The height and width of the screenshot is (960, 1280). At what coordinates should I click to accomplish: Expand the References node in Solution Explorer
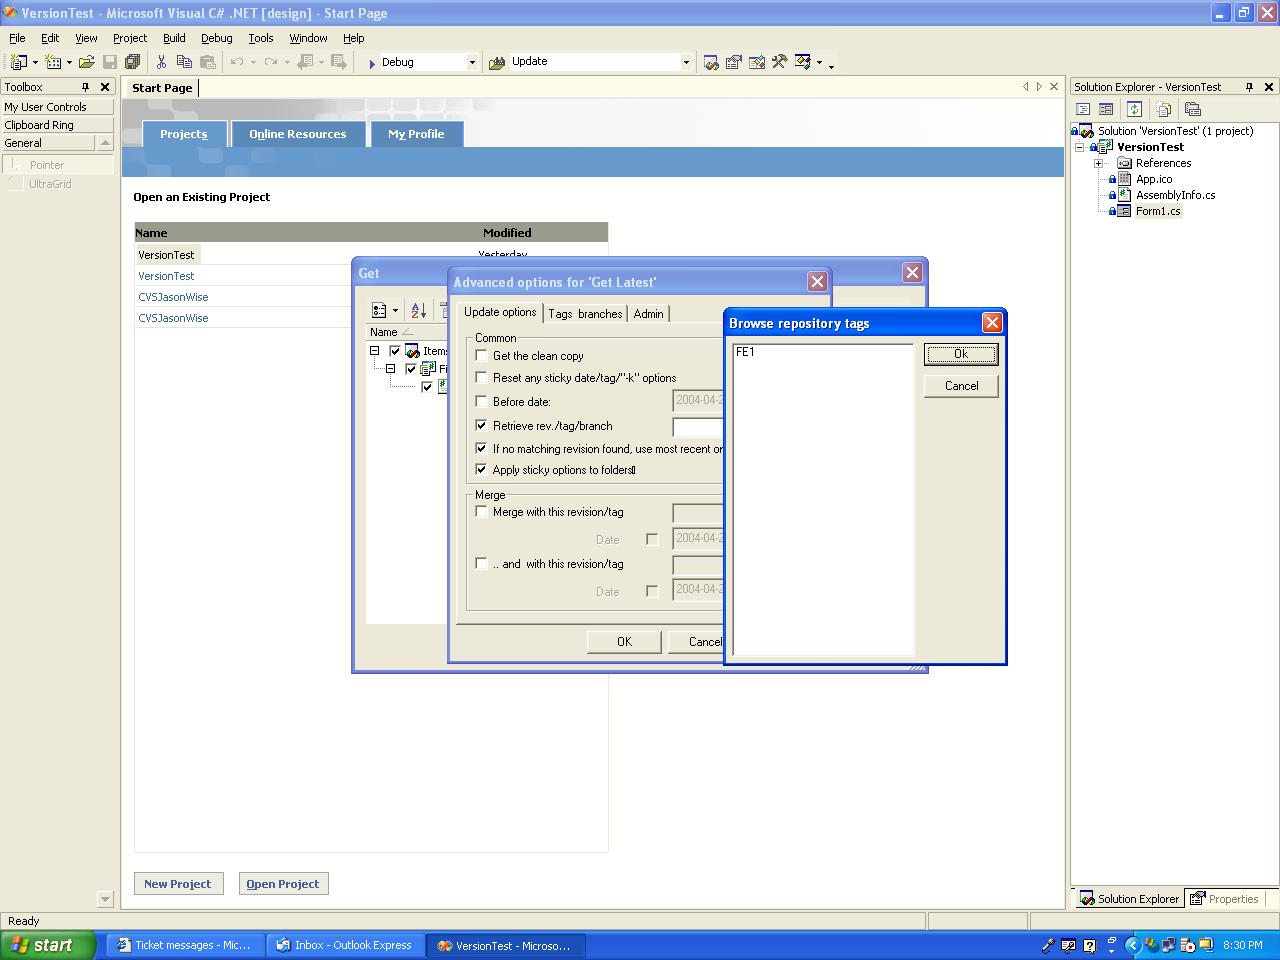[x=1098, y=163]
